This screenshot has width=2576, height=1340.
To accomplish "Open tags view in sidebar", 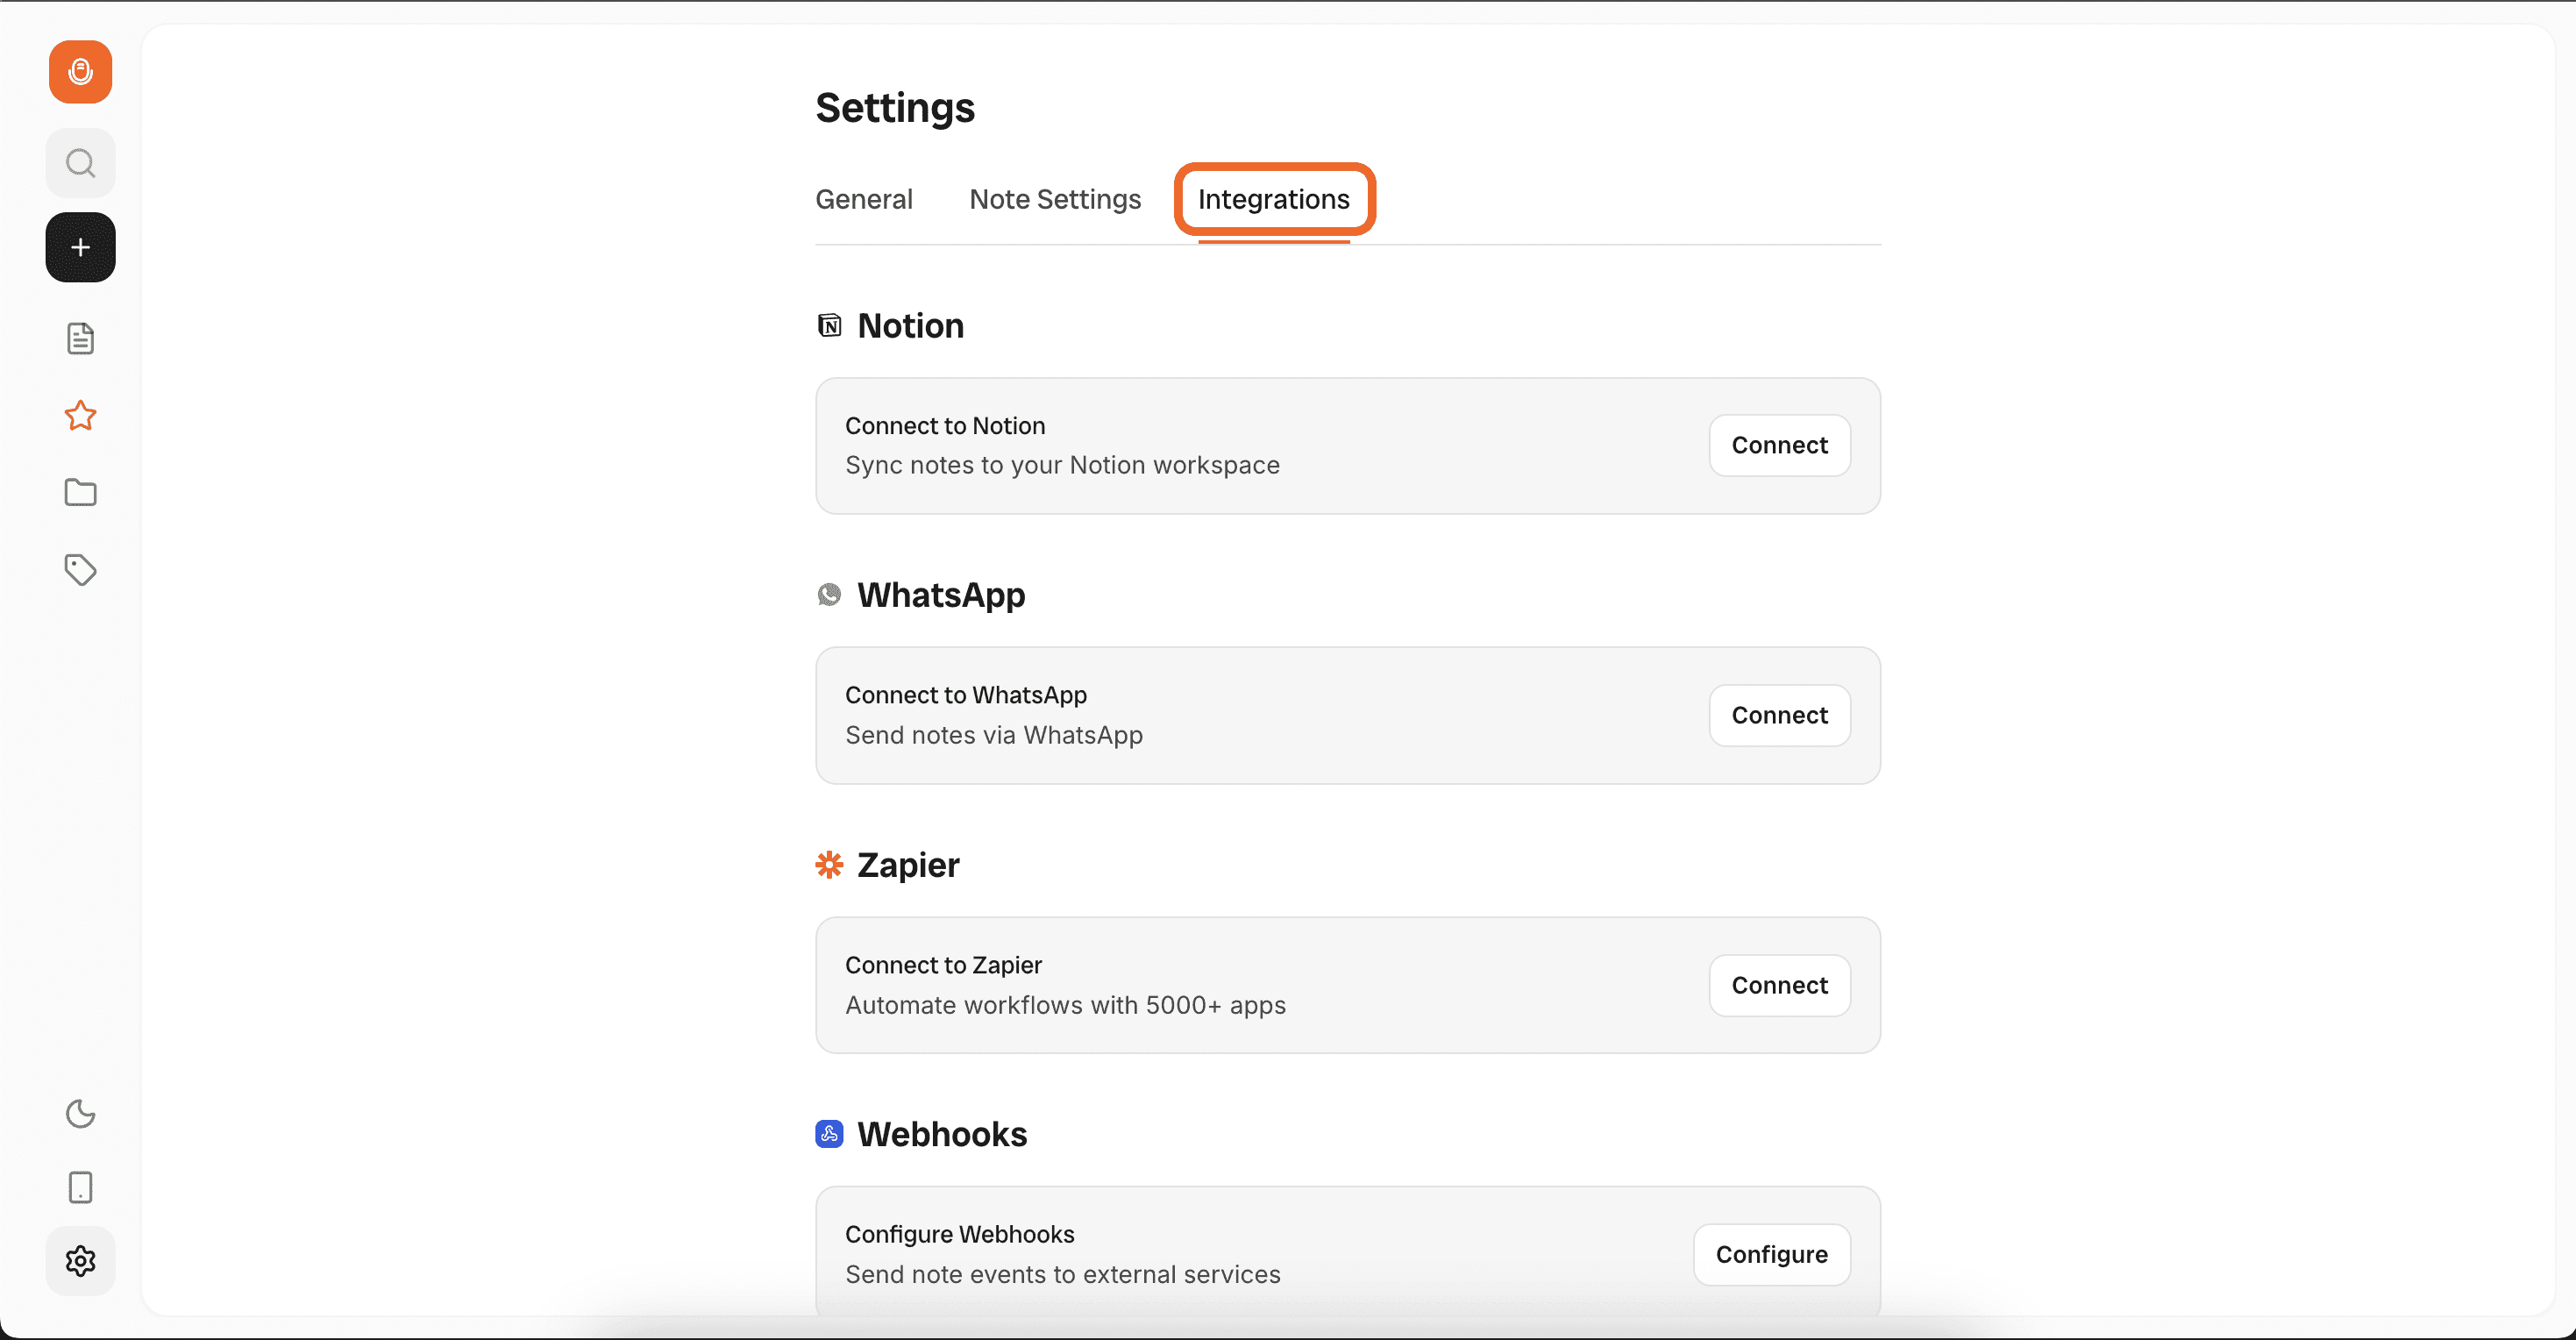I will point(80,570).
